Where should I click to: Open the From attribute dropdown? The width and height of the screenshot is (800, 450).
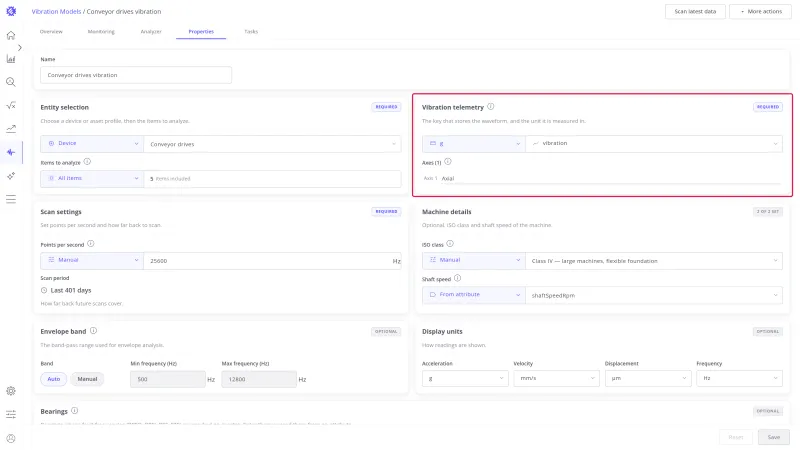coord(473,295)
